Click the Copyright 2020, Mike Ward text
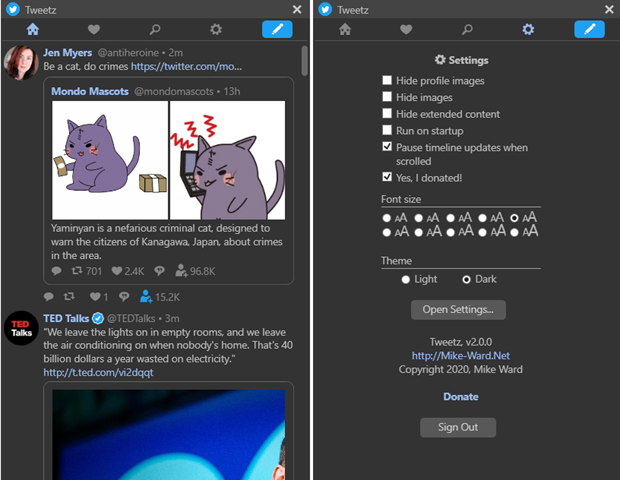The height and width of the screenshot is (480, 620). (x=461, y=369)
